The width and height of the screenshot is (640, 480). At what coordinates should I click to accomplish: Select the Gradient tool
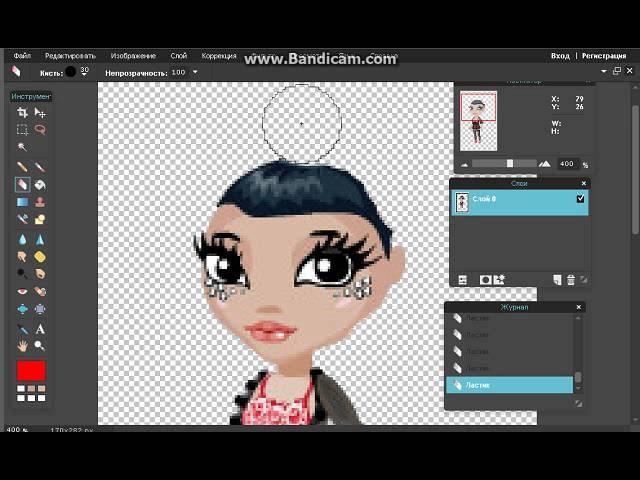coord(22,202)
